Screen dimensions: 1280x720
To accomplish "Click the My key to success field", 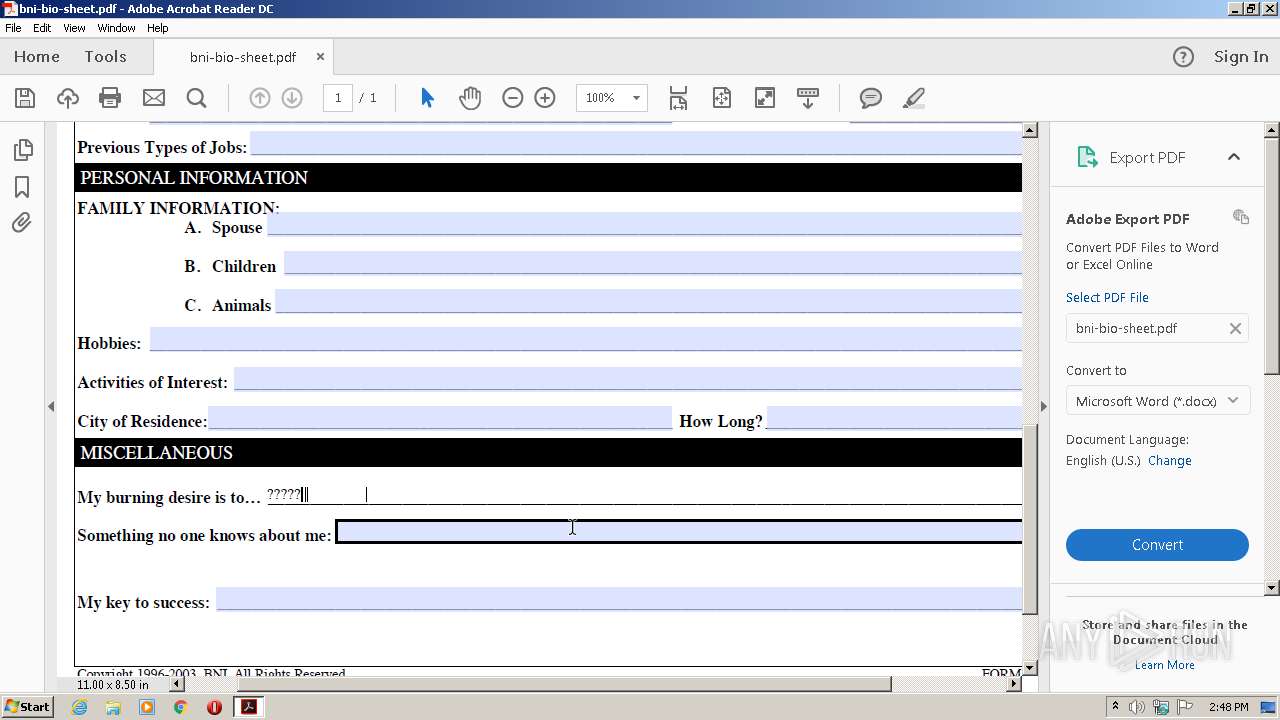I will [x=619, y=599].
